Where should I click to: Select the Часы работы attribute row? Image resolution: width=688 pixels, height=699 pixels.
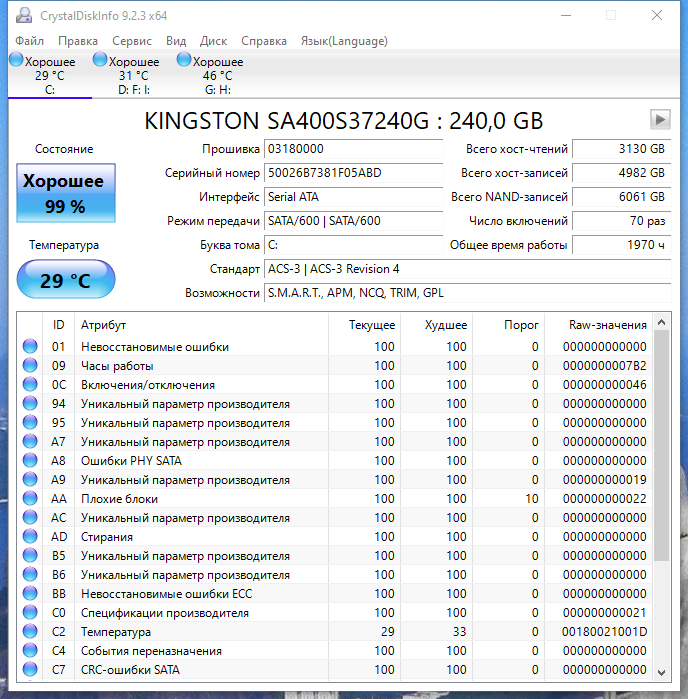click(x=200, y=366)
